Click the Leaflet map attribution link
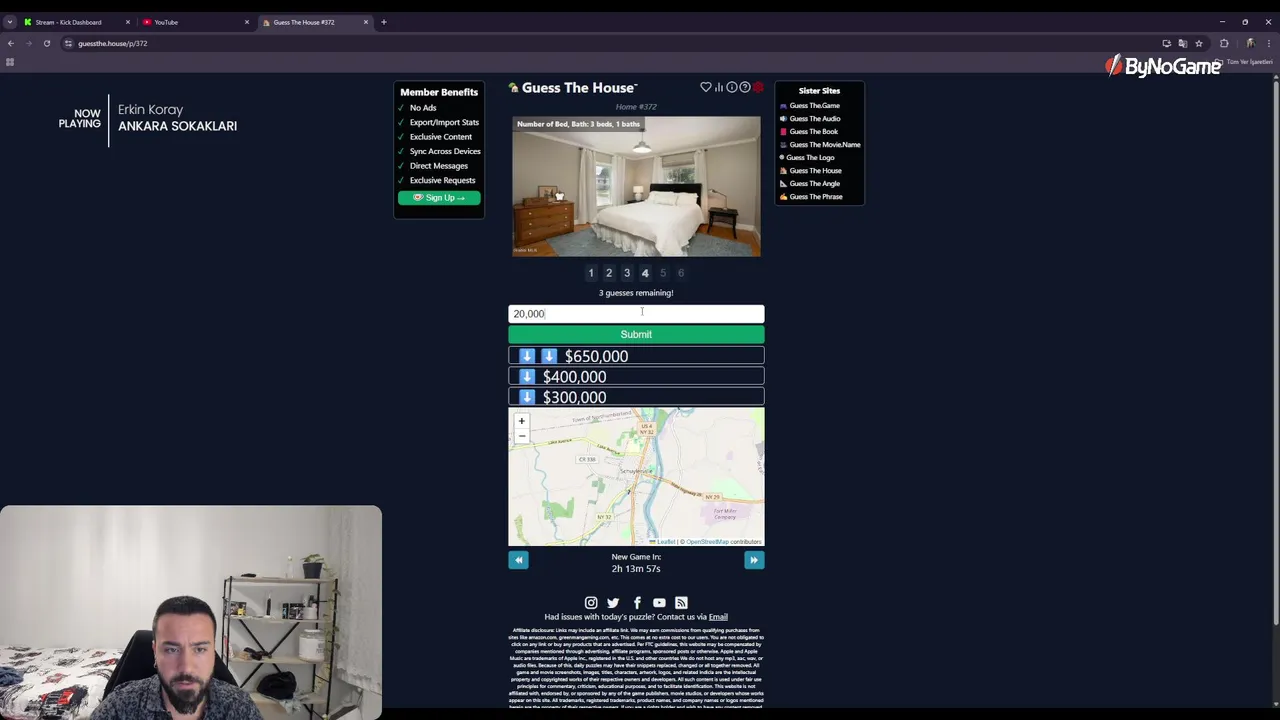Image resolution: width=1280 pixels, height=720 pixels. point(665,542)
